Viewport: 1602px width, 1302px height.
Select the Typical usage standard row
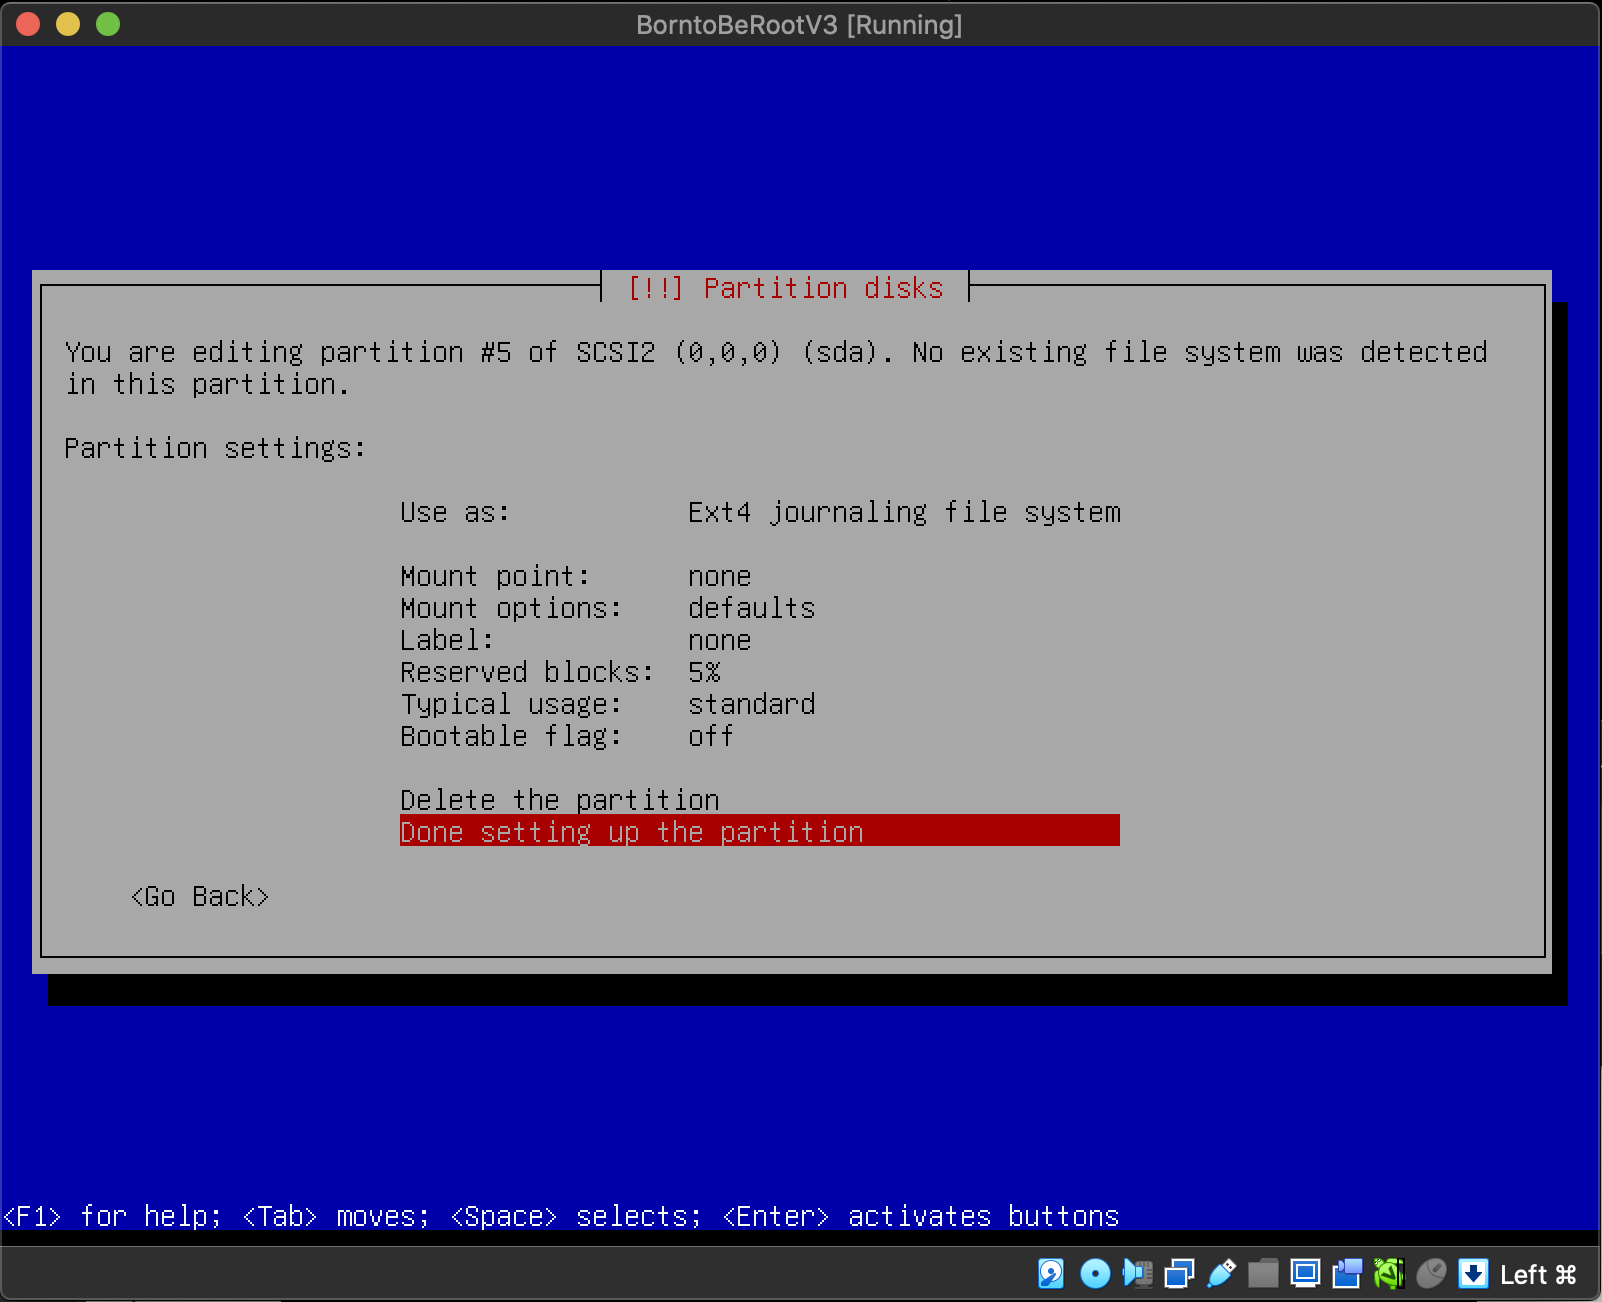[760, 704]
